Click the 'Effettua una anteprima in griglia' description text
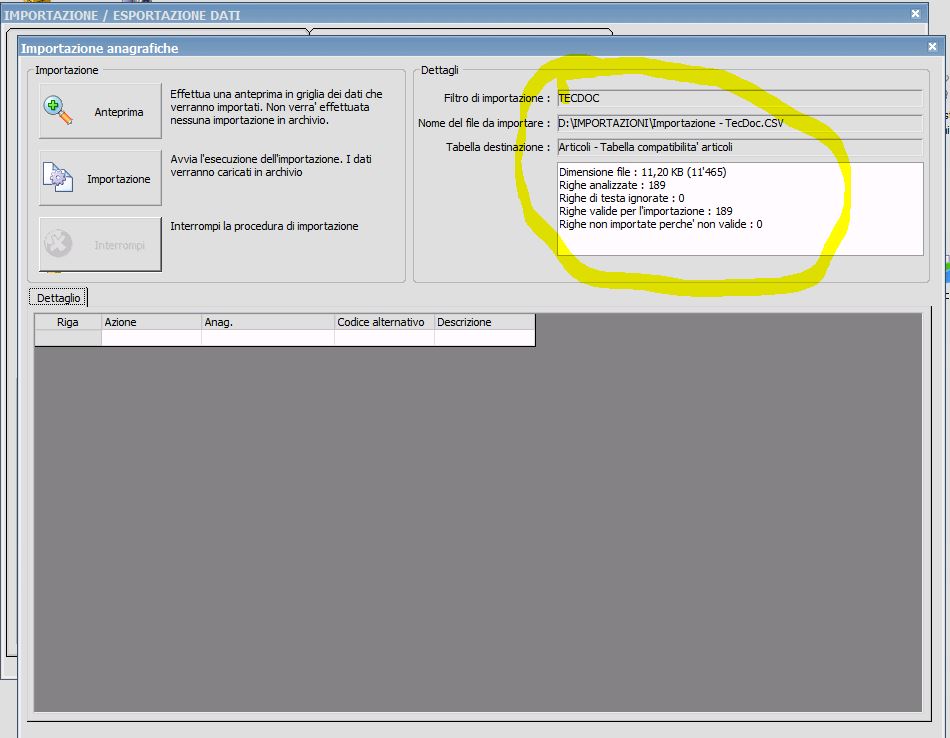This screenshot has height=738, width=950. [276, 107]
